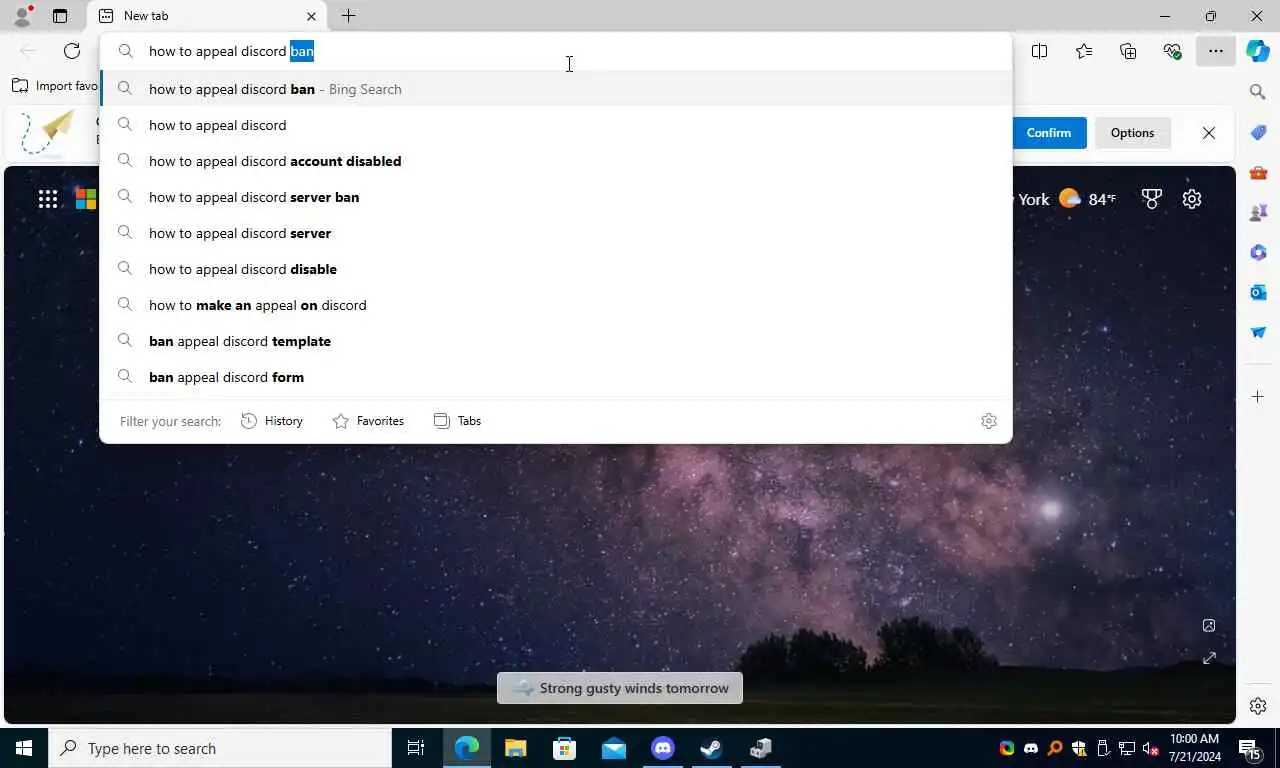Viewport: 1280px width, 768px height.
Task: Select suggestion 'how to appeal discord server ban'
Action: [556, 197]
